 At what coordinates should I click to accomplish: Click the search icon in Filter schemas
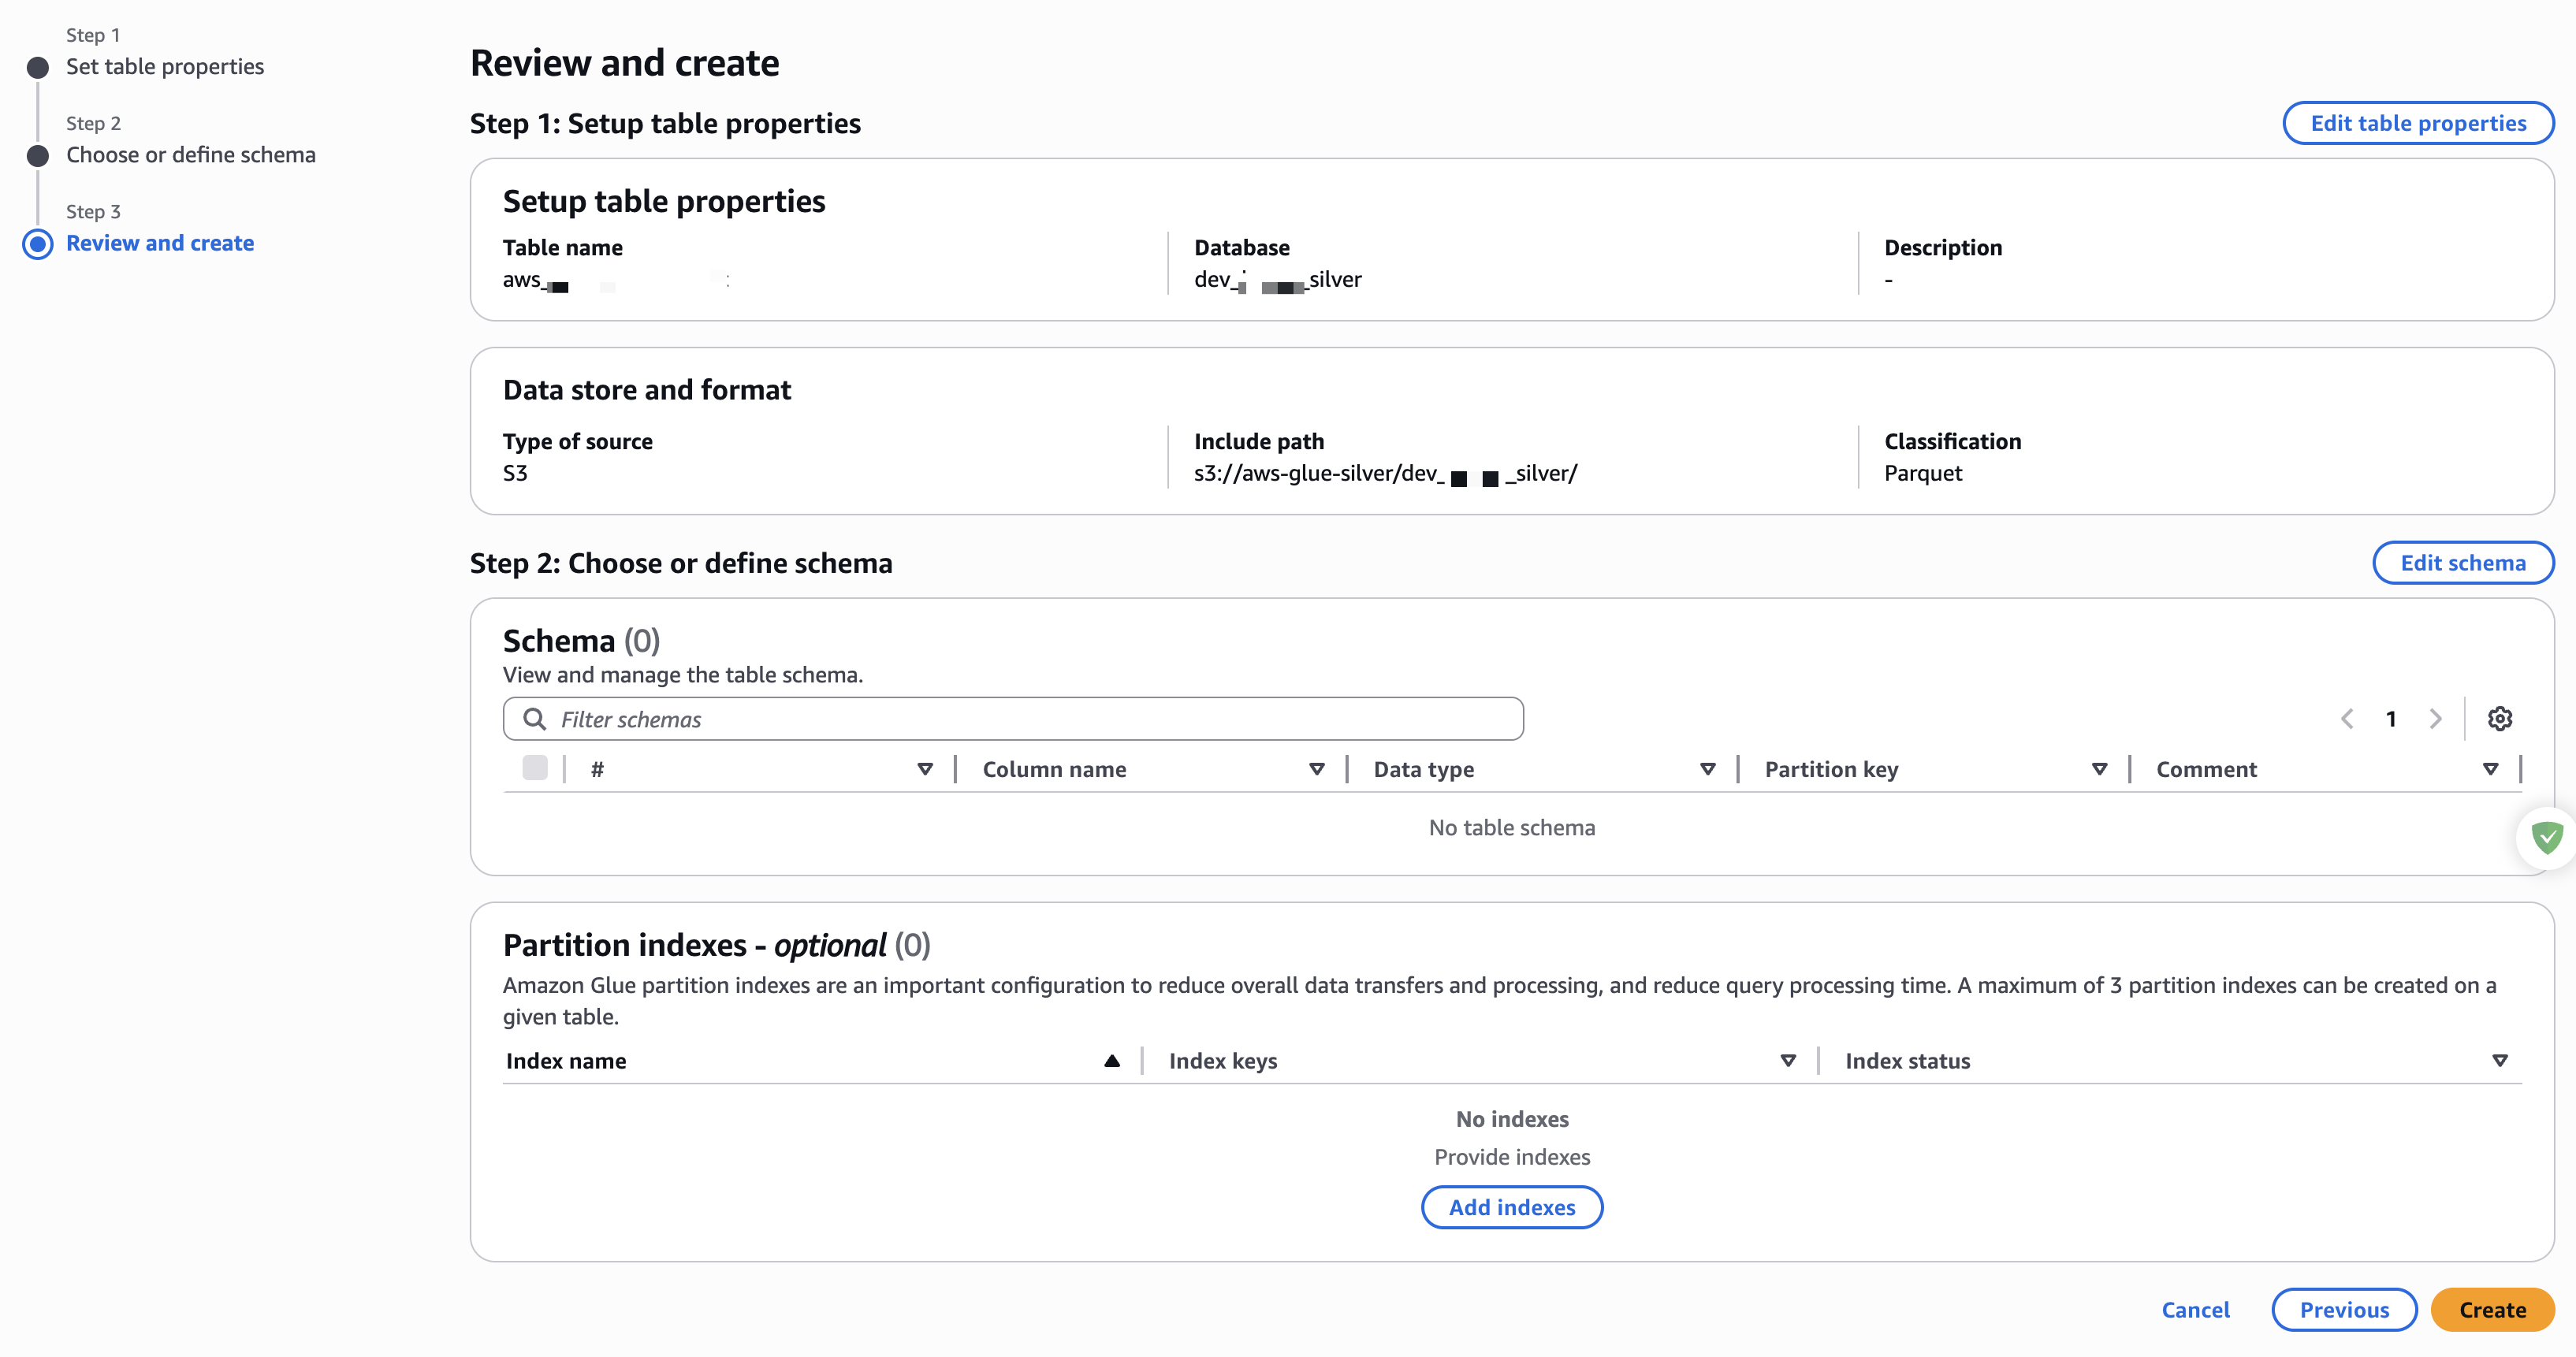click(x=535, y=719)
